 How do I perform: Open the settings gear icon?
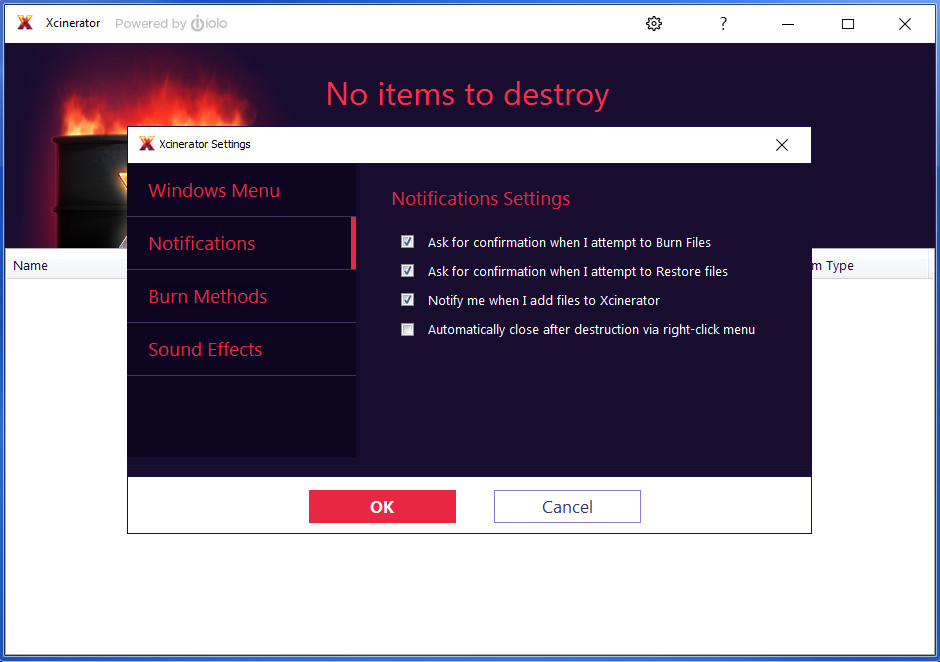tap(654, 23)
